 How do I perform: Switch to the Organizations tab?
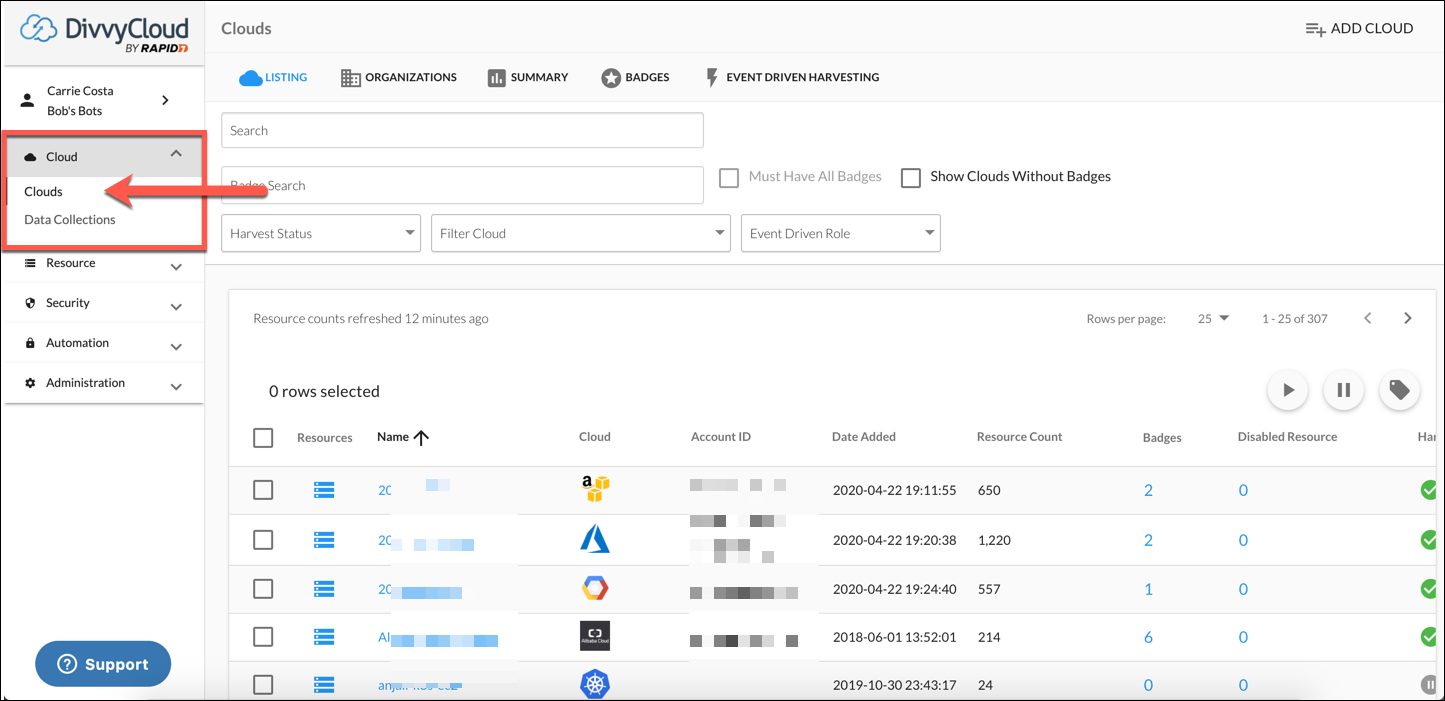click(399, 77)
